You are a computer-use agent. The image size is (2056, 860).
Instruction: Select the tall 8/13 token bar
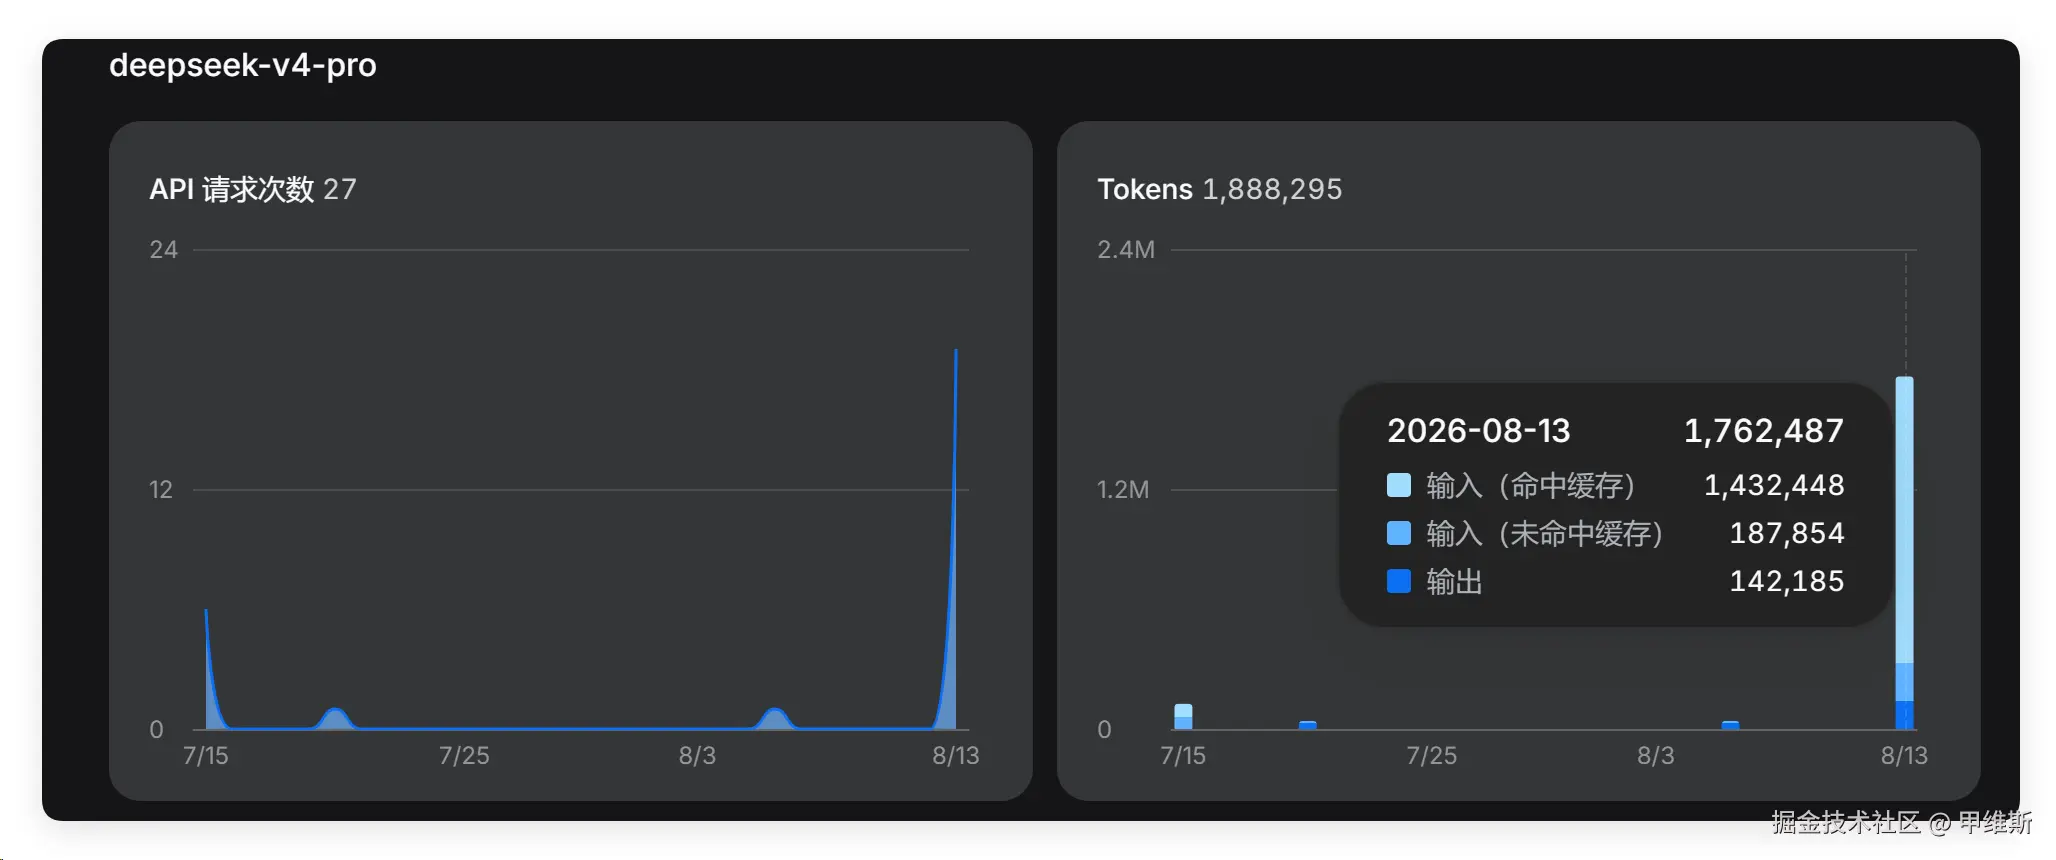[x=1904, y=553]
